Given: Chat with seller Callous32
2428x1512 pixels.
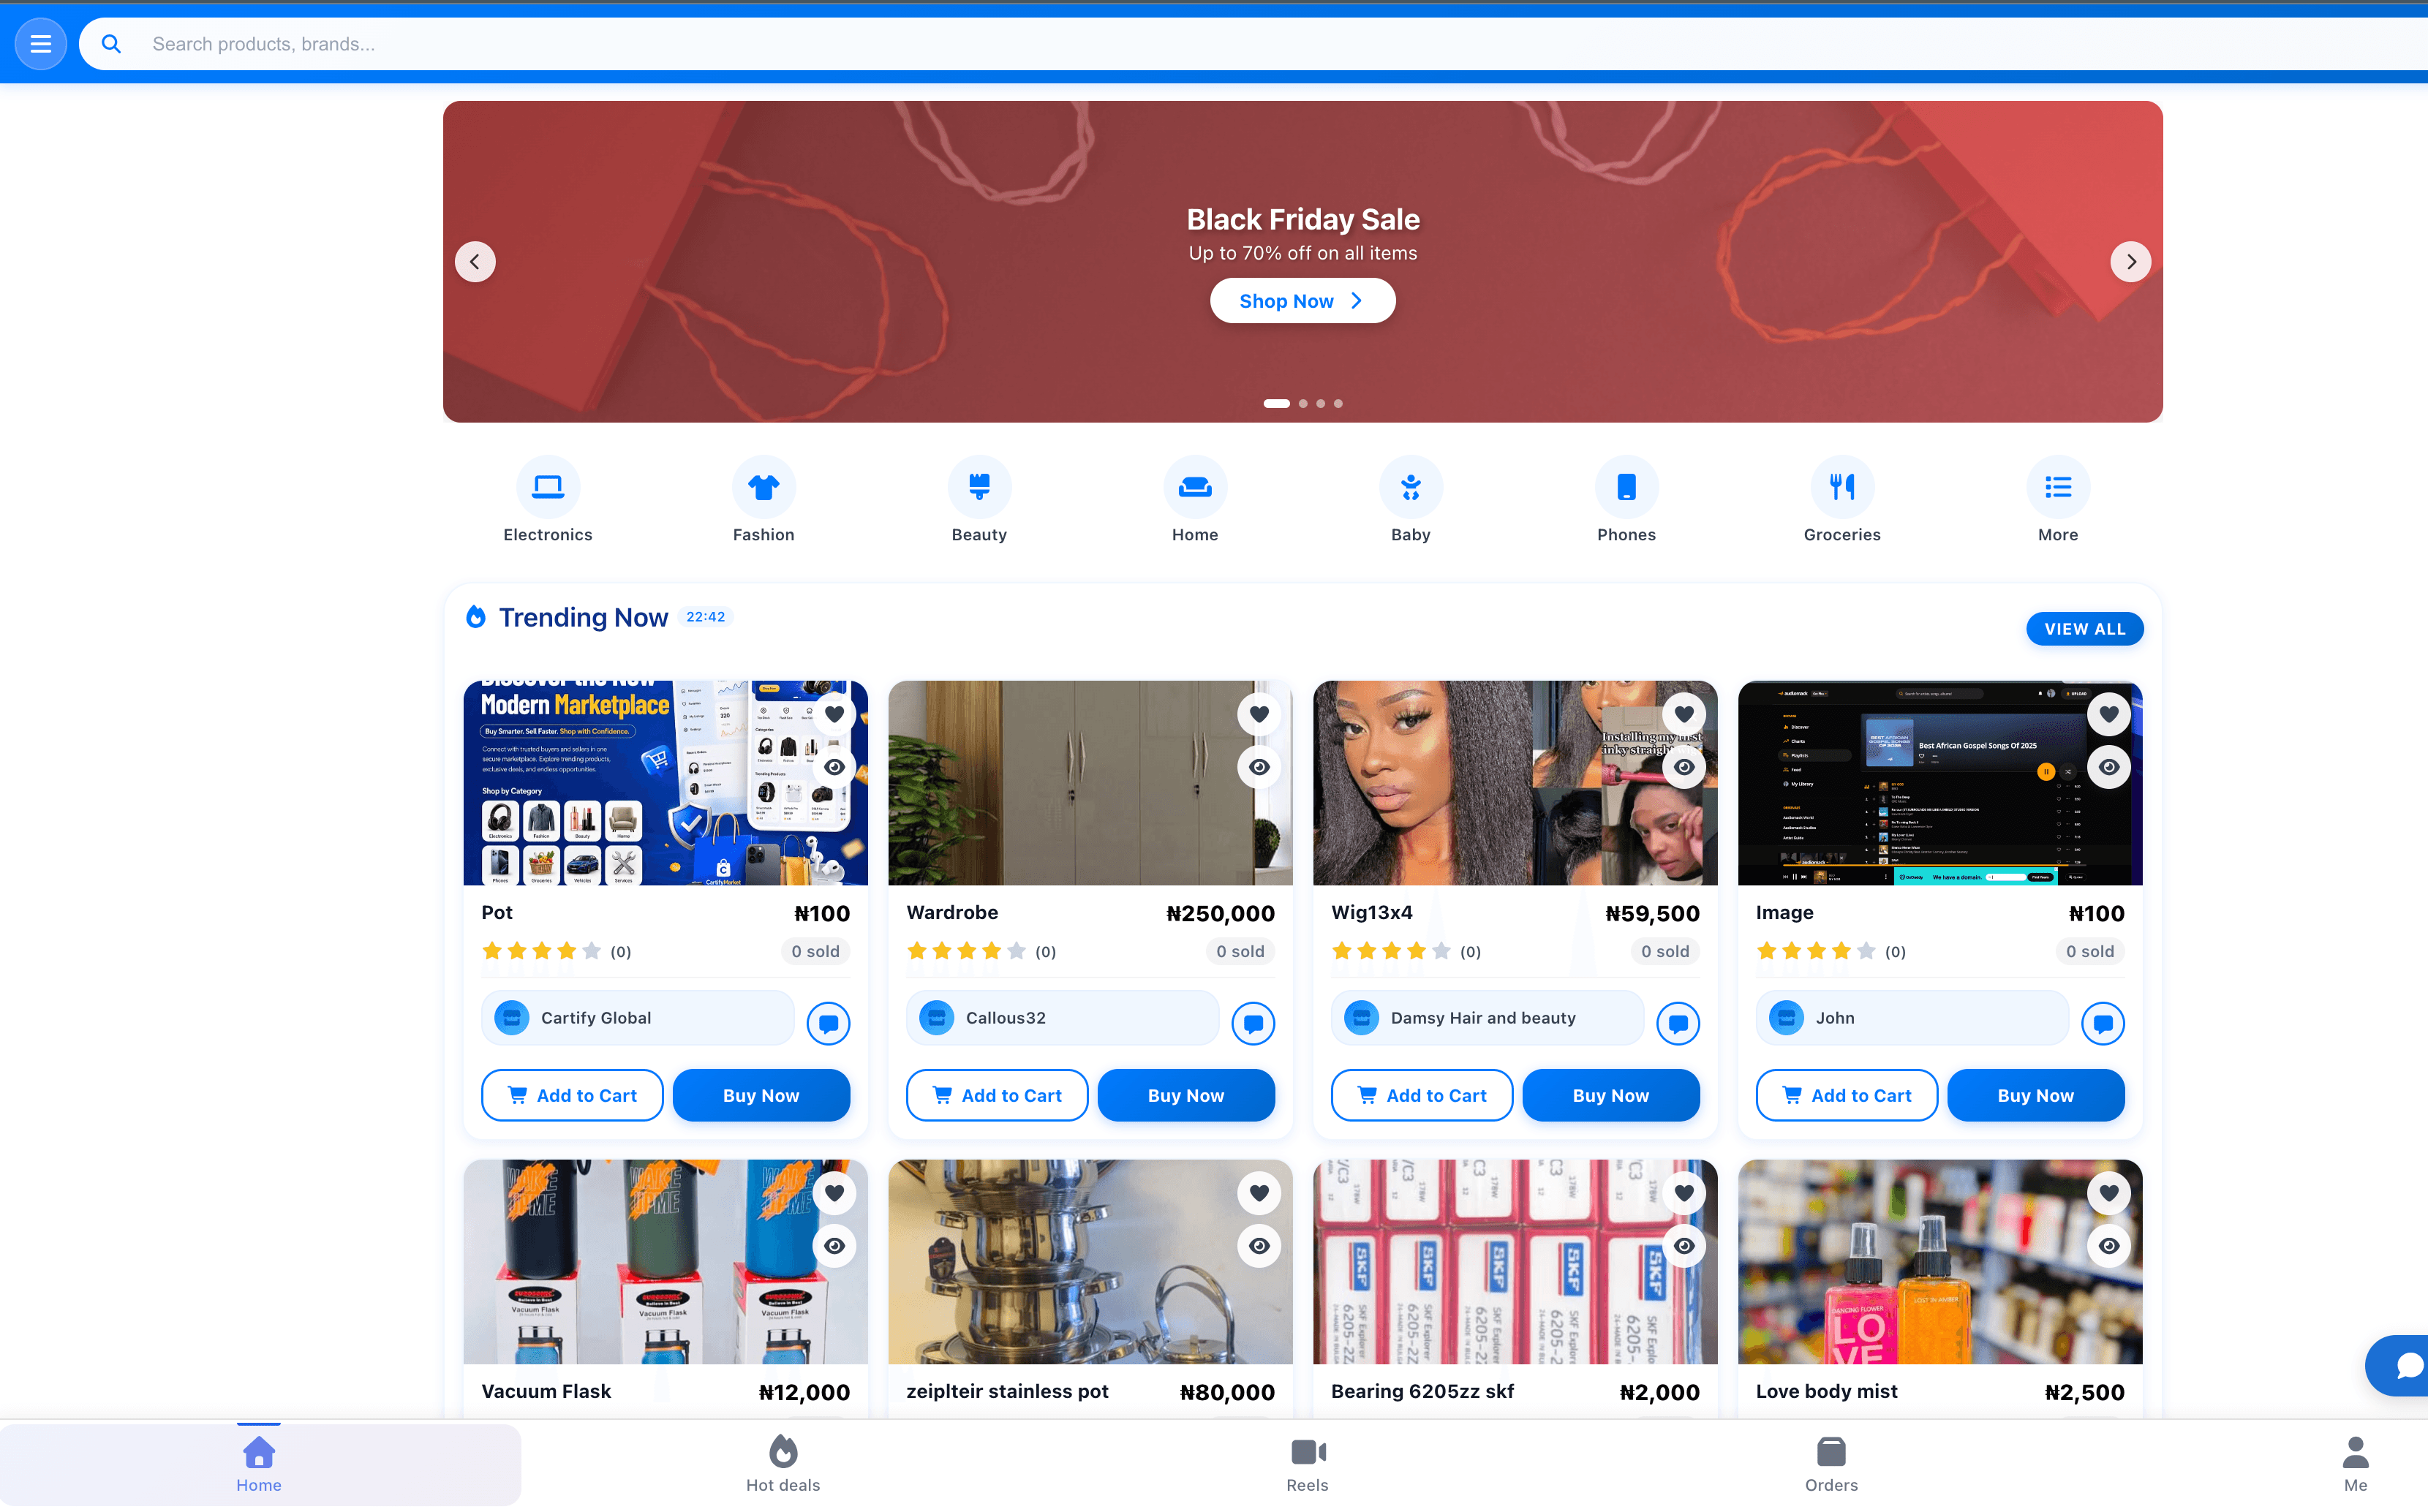Looking at the screenshot, I should point(1253,1023).
